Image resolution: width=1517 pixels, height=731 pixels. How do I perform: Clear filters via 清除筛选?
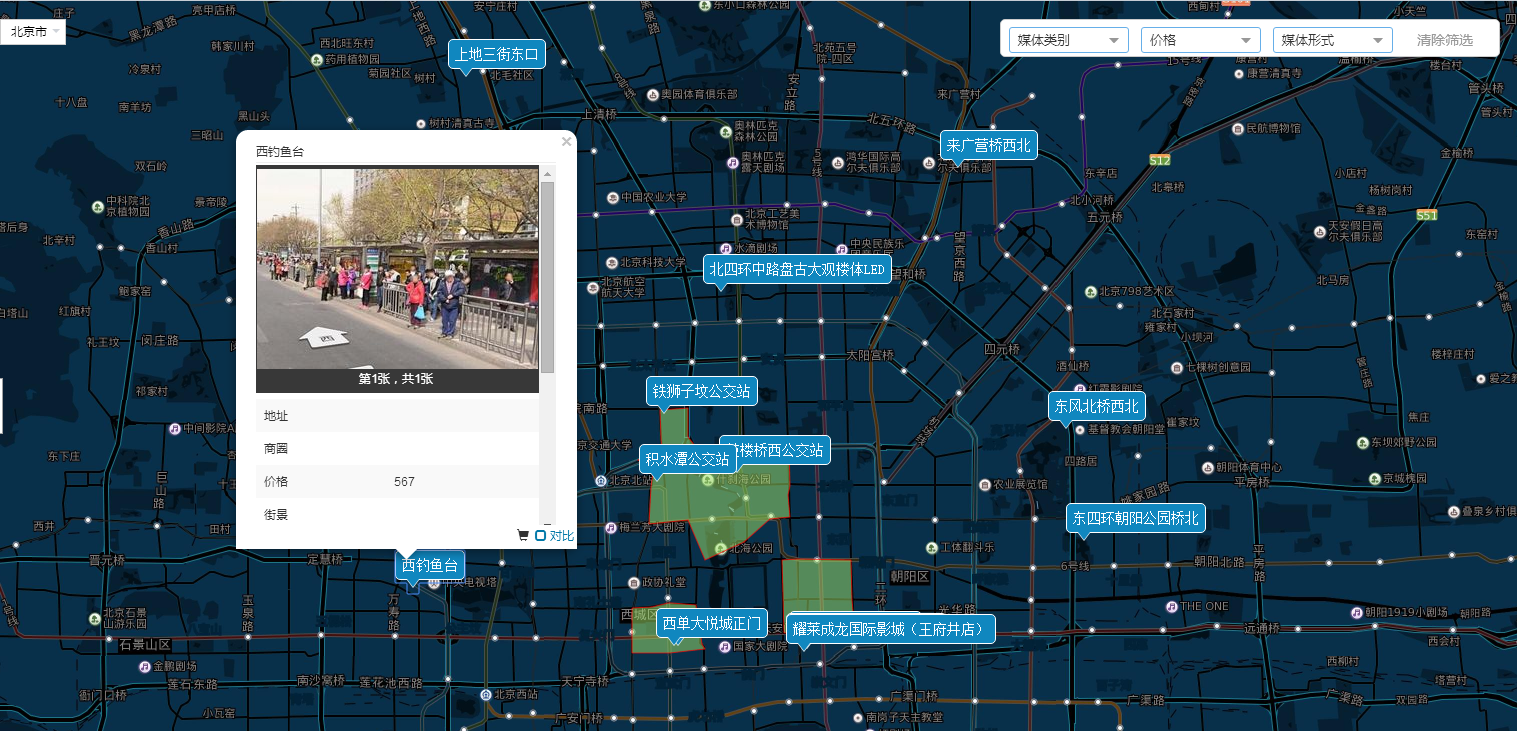click(x=1445, y=40)
